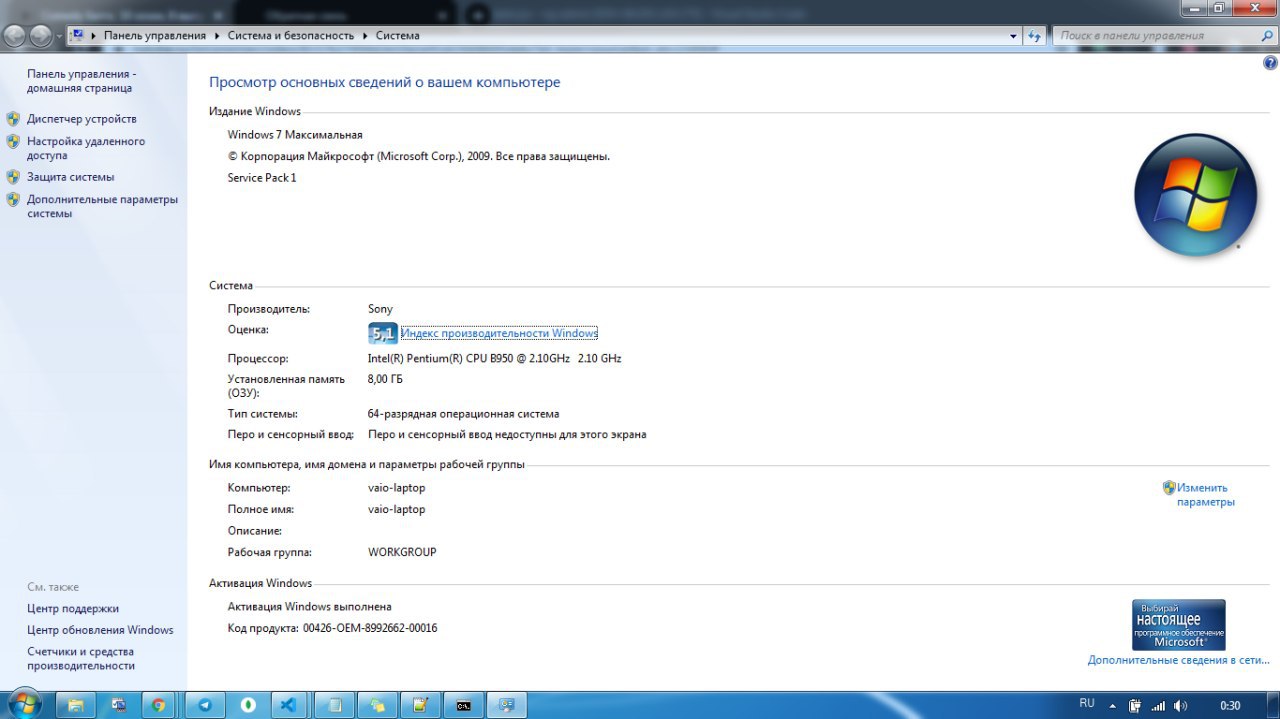The image size is (1280, 719).
Task: Click the volume speaker tray icon
Action: (1180, 705)
